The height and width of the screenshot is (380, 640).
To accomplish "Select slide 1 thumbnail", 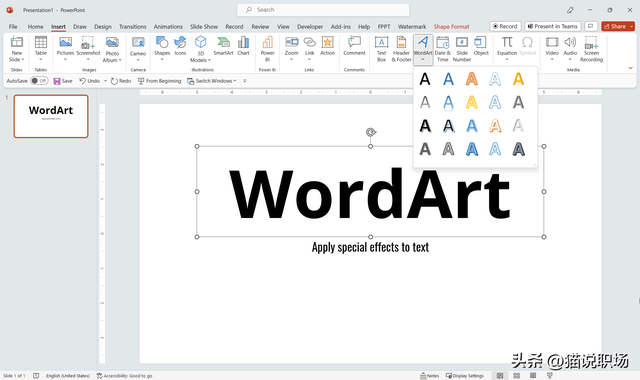I will [x=51, y=116].
